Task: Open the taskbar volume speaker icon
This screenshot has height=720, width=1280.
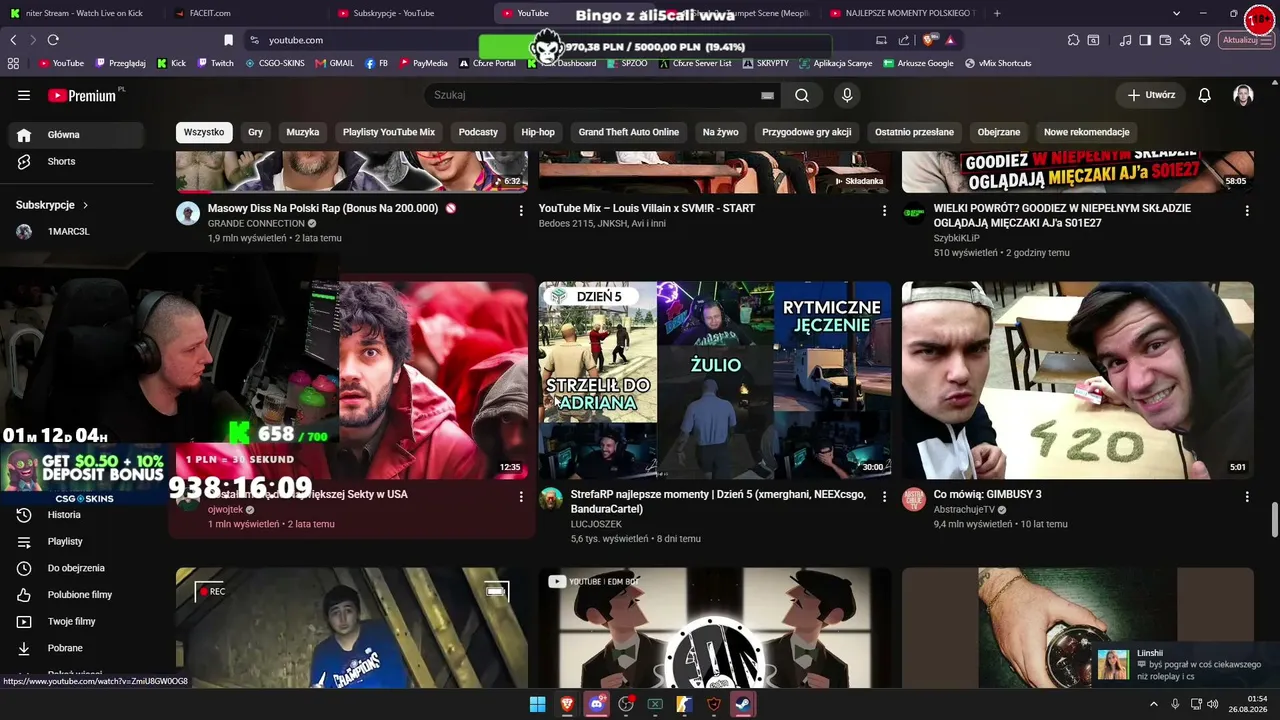Action: click(x=1213, y=704)
